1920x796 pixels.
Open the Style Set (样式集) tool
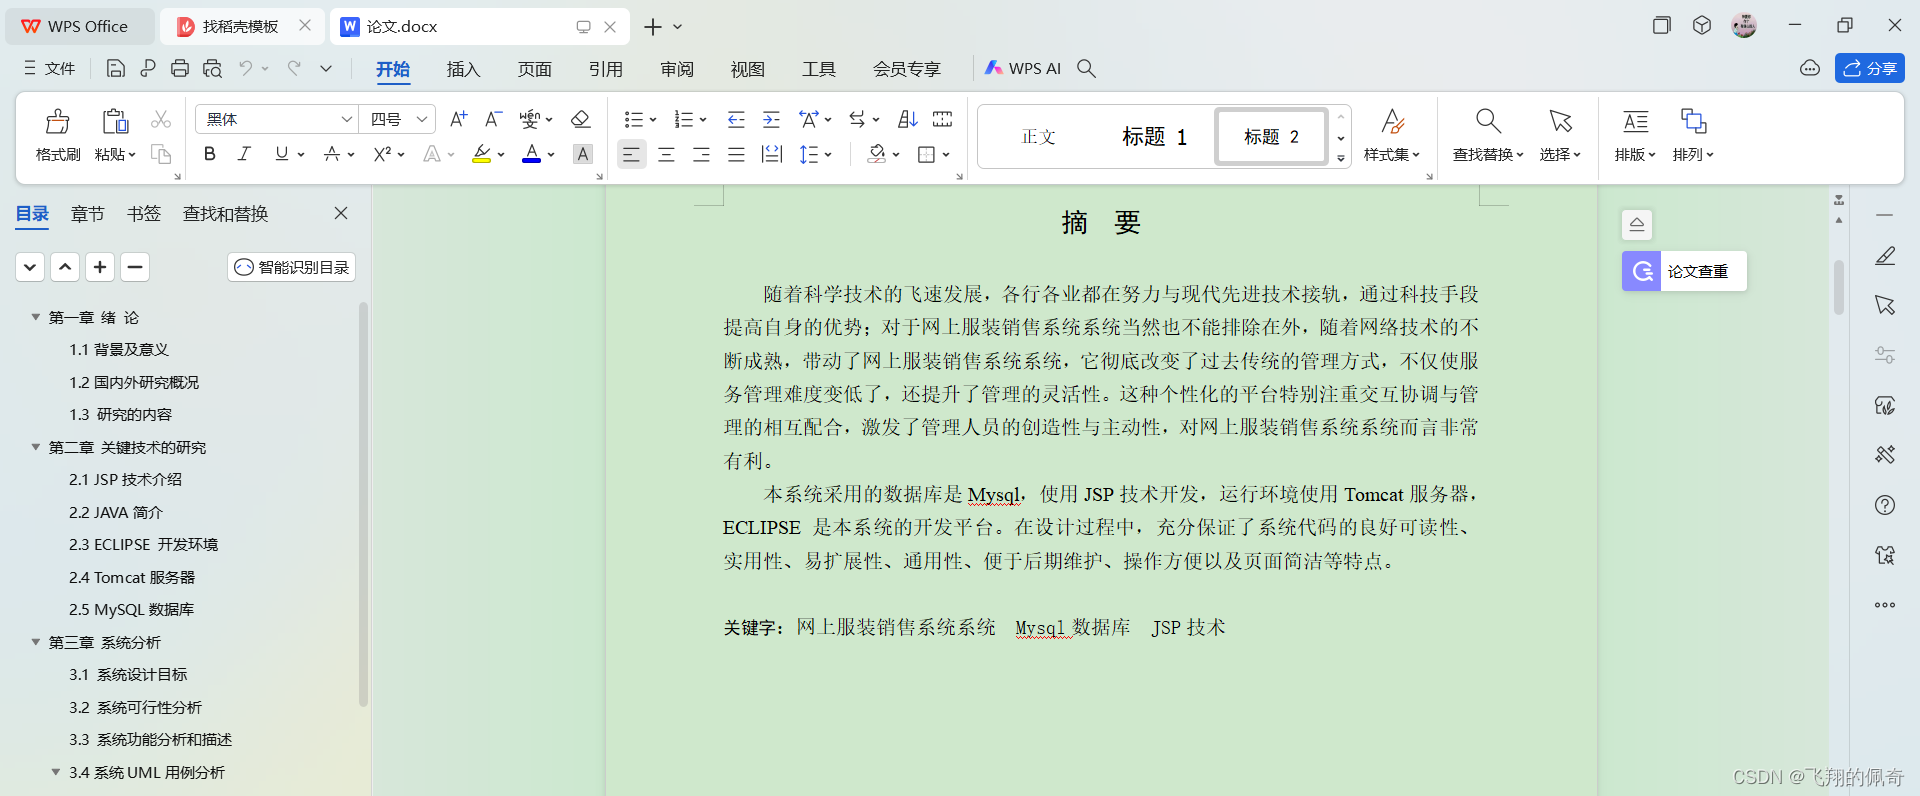tap(1392, 134)
